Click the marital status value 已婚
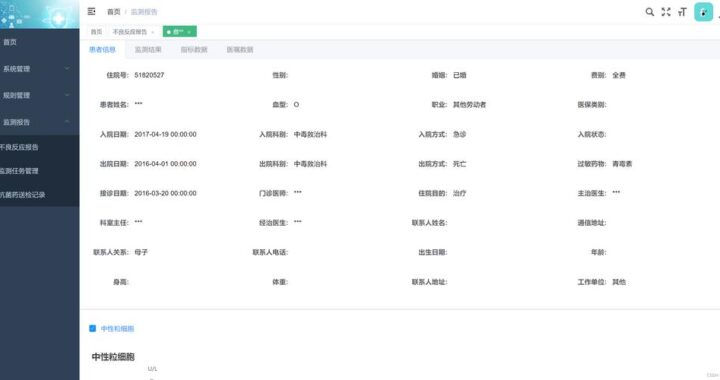720x380 pixels. coord(460,75)
